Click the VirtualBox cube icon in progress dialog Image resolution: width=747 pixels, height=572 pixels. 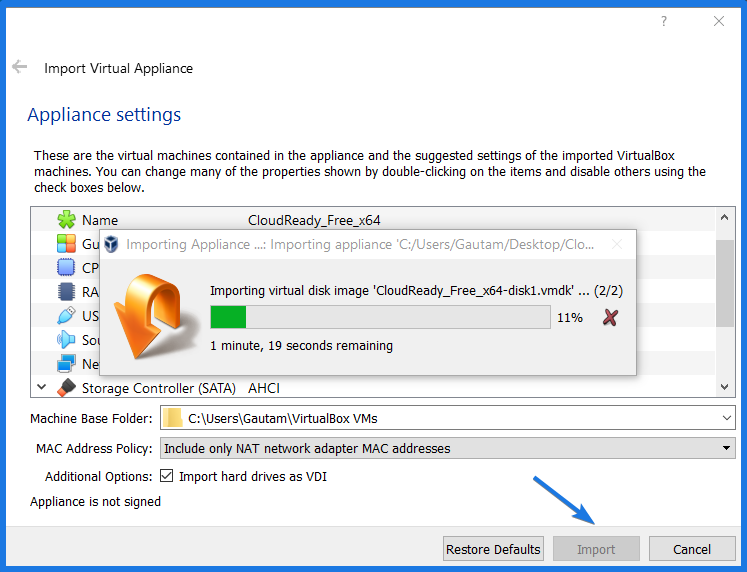[111, 244]
